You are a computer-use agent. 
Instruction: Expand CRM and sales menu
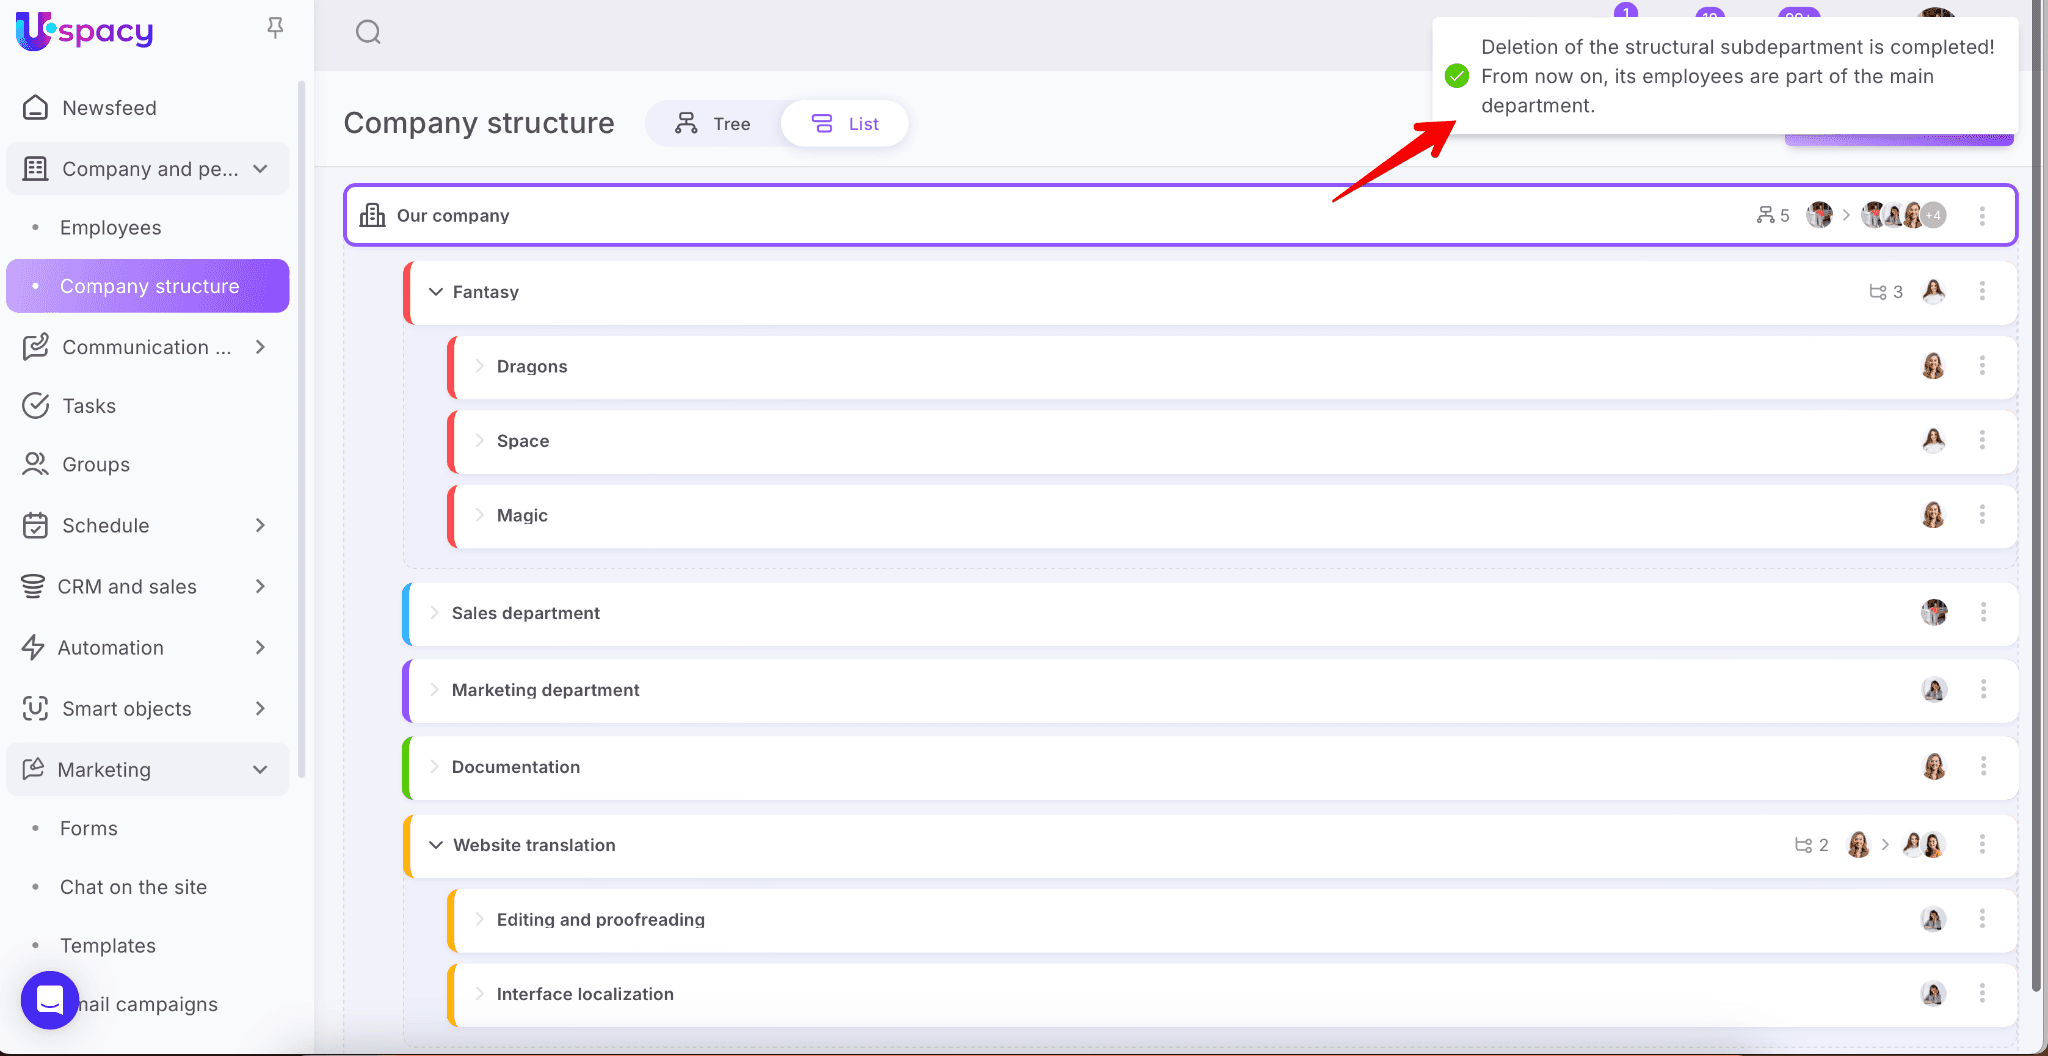pos(260,586)
